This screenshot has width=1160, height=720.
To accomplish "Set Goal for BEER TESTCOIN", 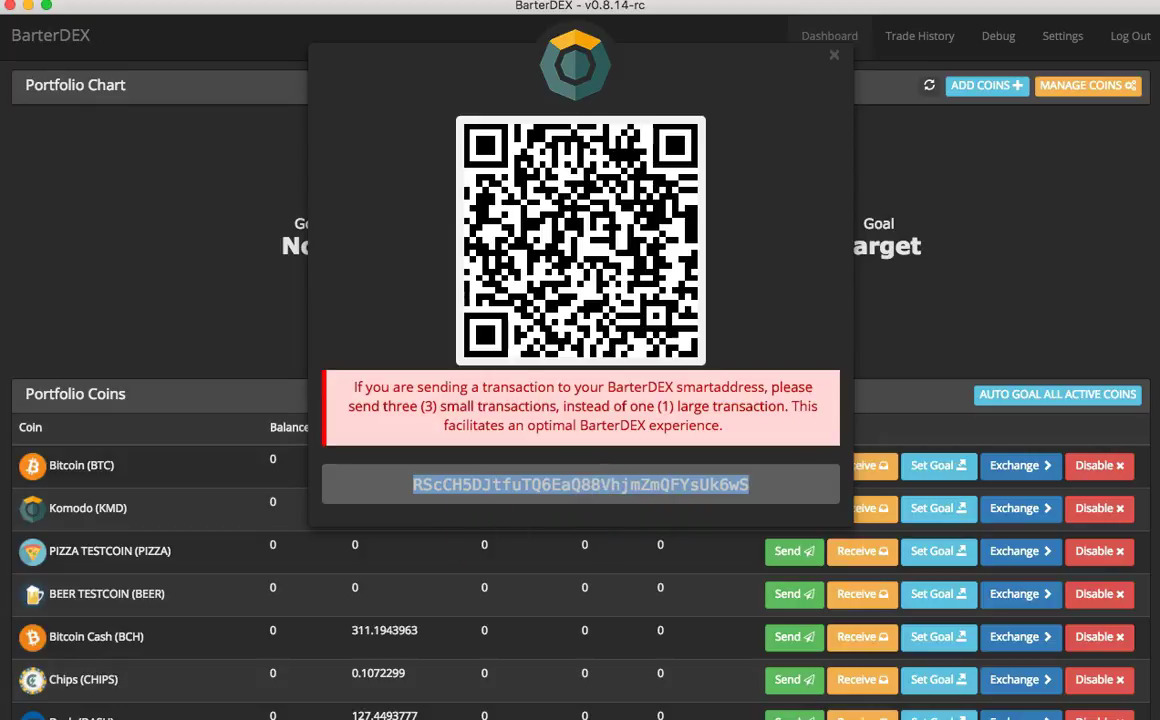I will pyautogui.click(x=938, y=595).
